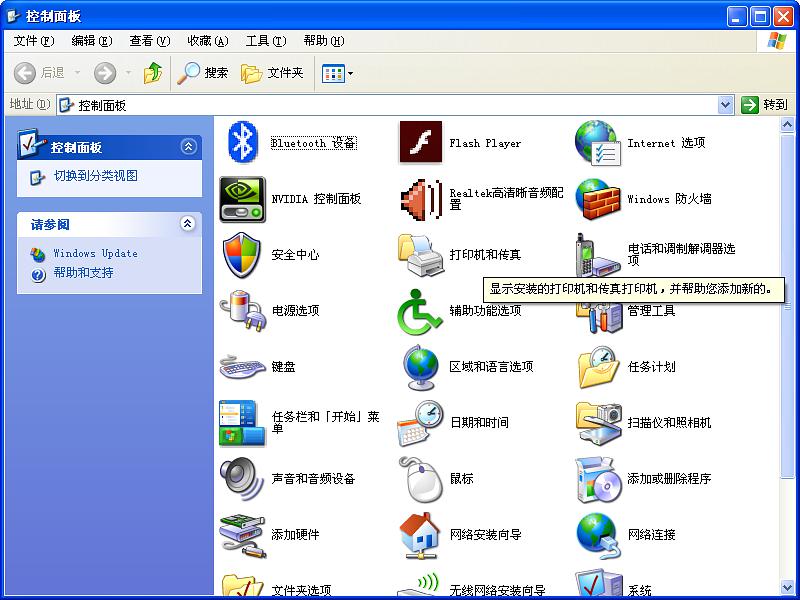Open the 扫描仪和照相机 icon

pos(599,423)
